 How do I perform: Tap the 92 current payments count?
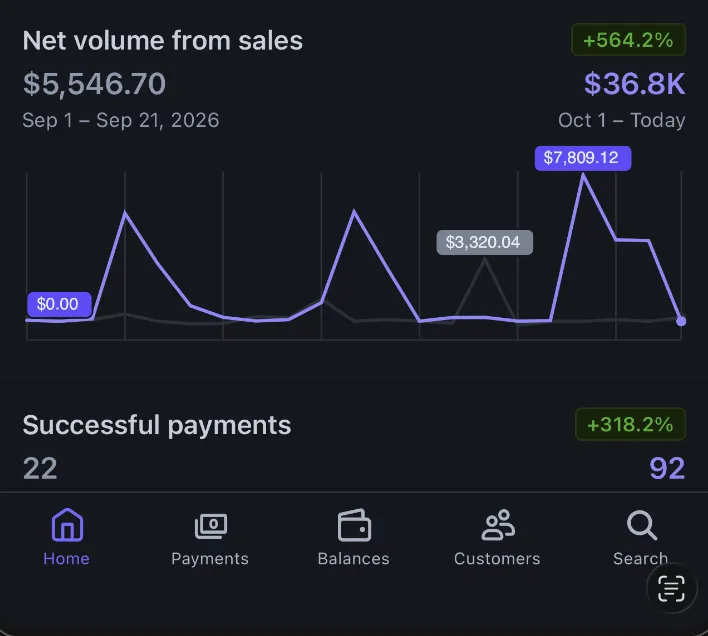tap(667, 469)
